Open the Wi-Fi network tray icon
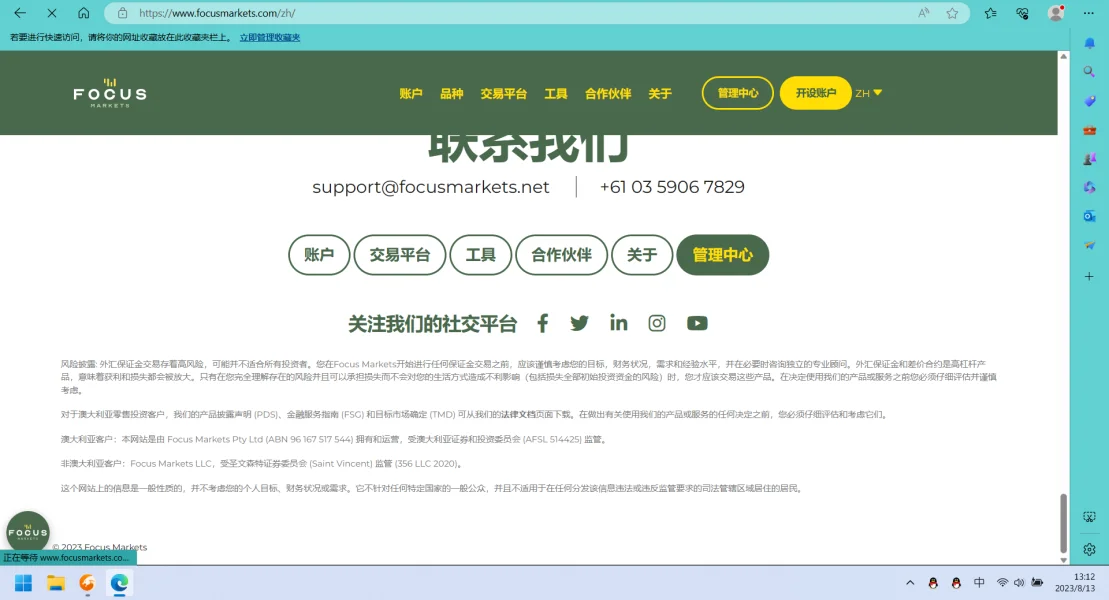Screen dimensions: 1109x600 (1002, 583)
